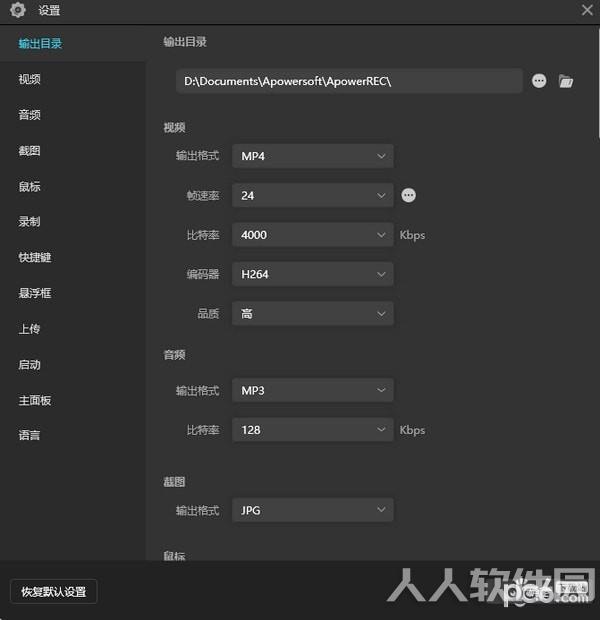Open the 音频 settings section in the sidebar
Image resolution: width=600 pixels, height=620 pixels.
pos(30,115)
